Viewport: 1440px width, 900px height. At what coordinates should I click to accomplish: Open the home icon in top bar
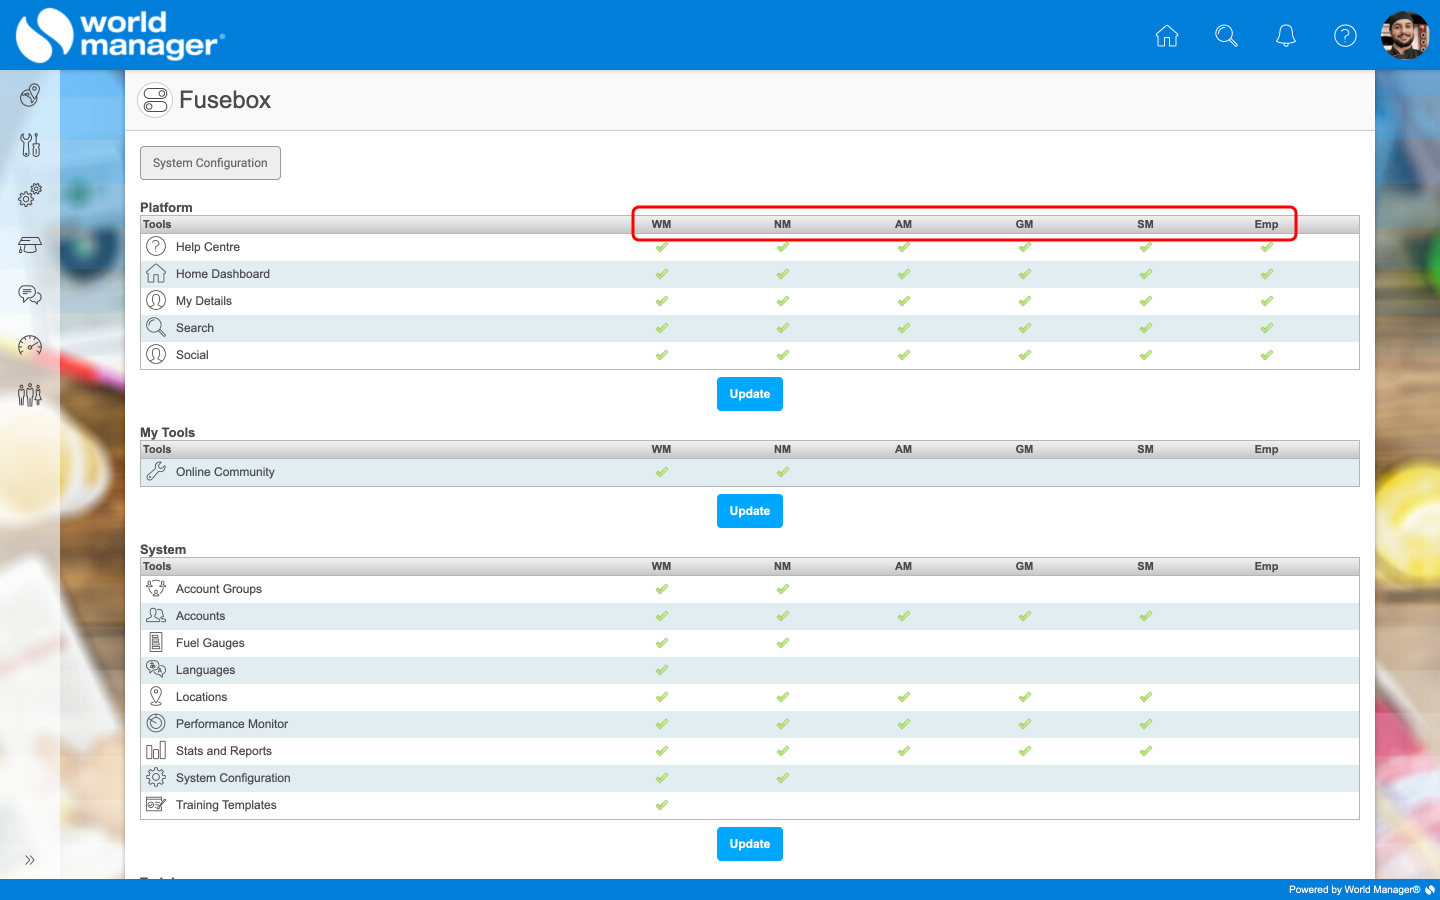[1167, 36]
